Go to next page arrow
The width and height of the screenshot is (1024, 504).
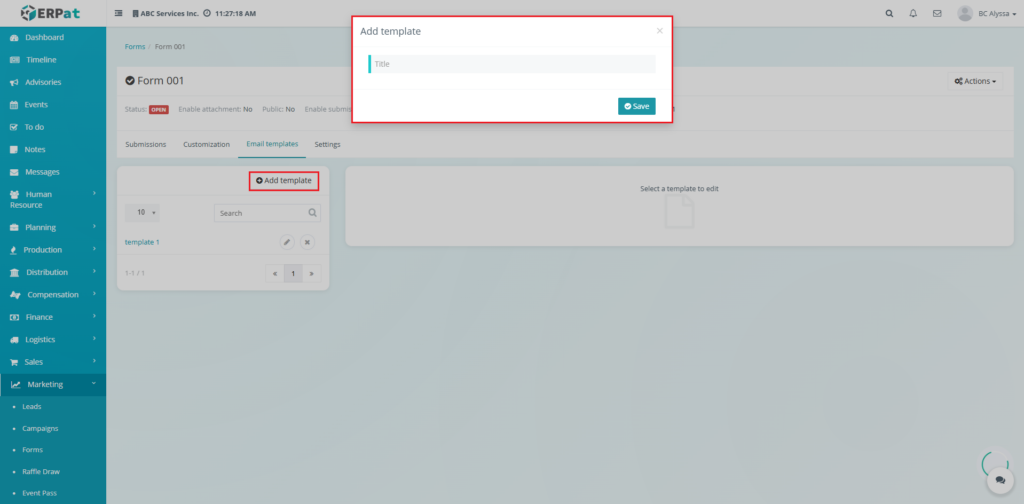[312, 274]
